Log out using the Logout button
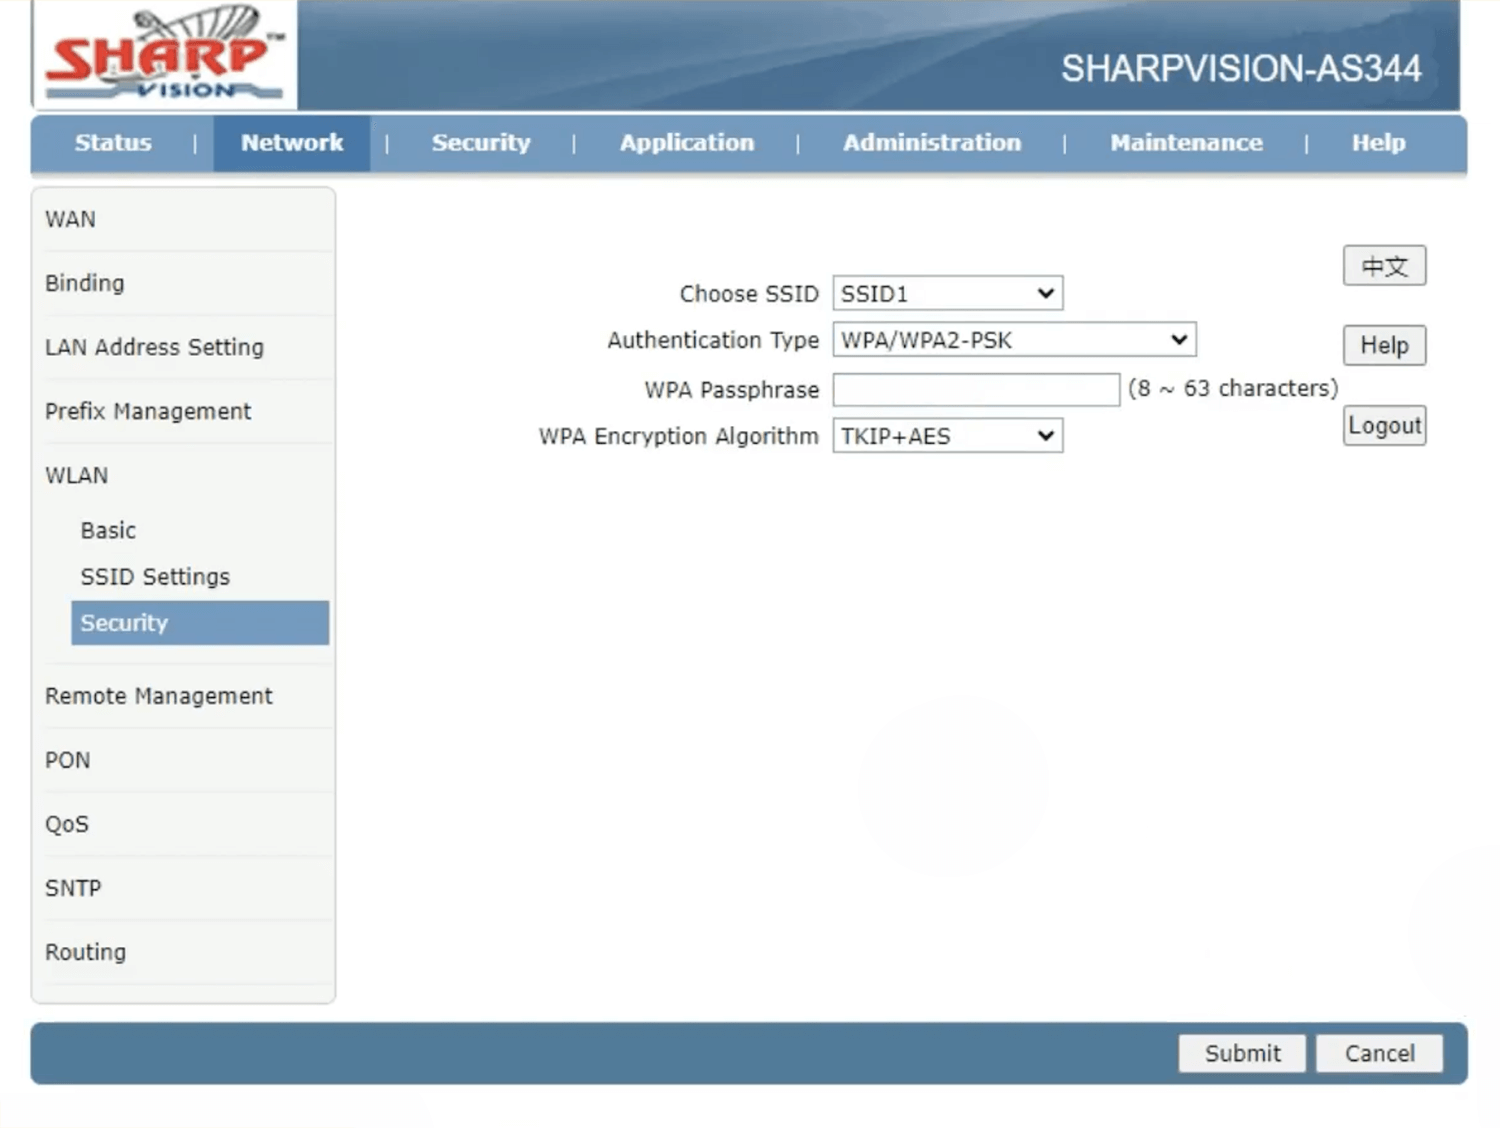The height and width of the screenshot is (1128, 1500). pyautogui.click(x=1384, y=426)
